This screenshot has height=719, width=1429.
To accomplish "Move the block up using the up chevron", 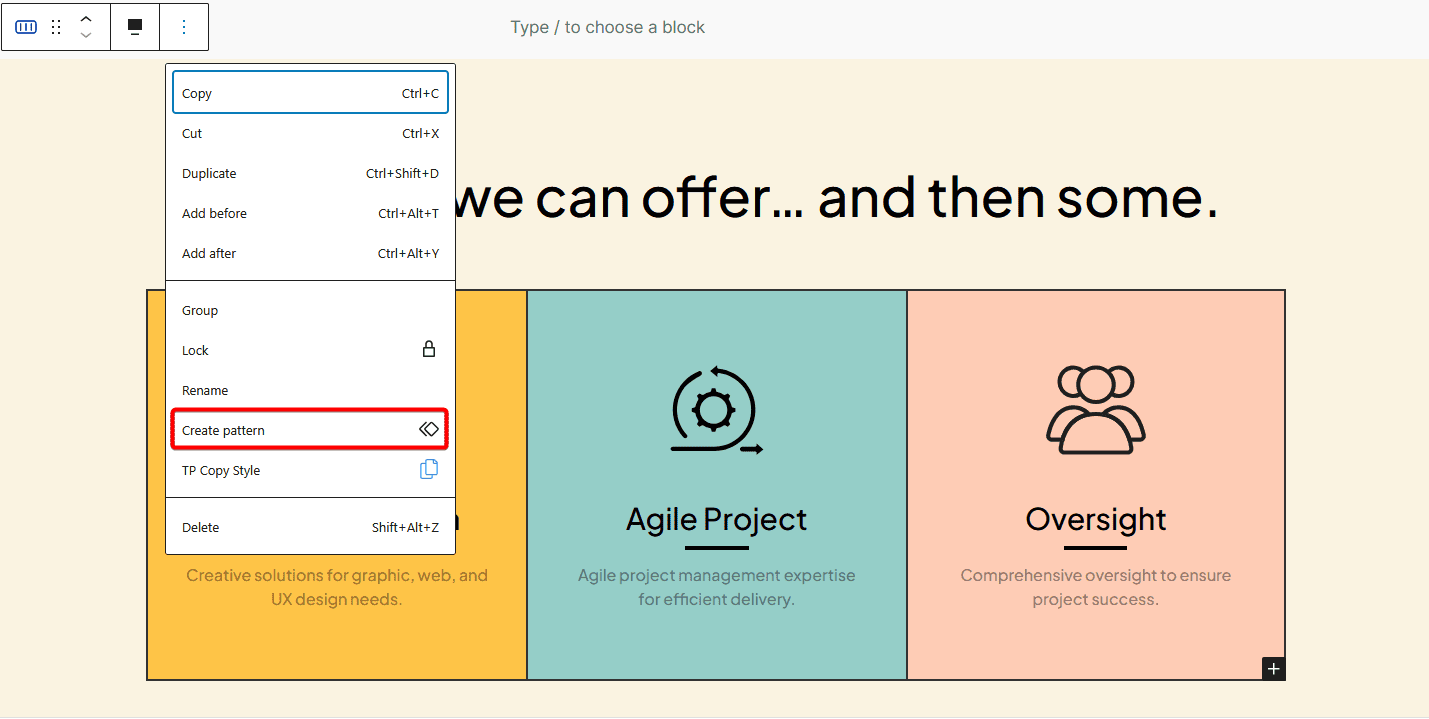I will coord(86,19).
